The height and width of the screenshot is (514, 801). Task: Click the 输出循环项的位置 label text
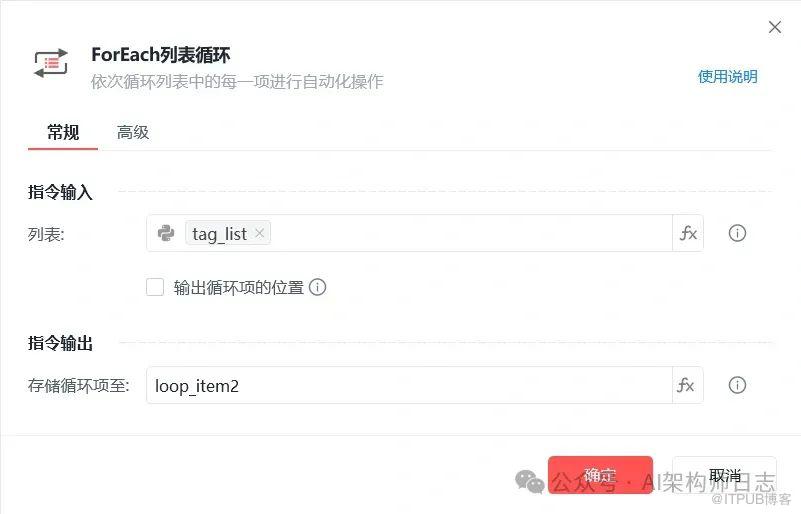pos(239,287)
